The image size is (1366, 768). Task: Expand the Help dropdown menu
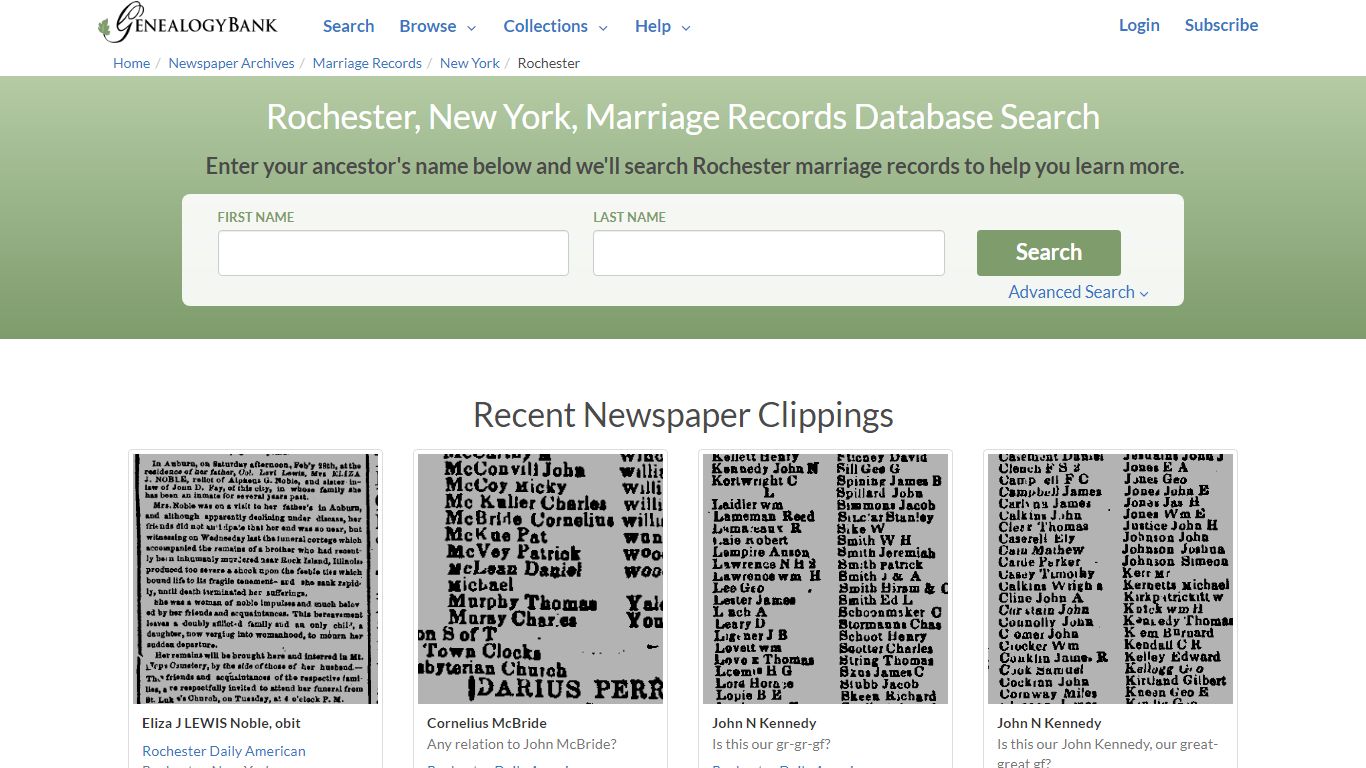point(663,26)
